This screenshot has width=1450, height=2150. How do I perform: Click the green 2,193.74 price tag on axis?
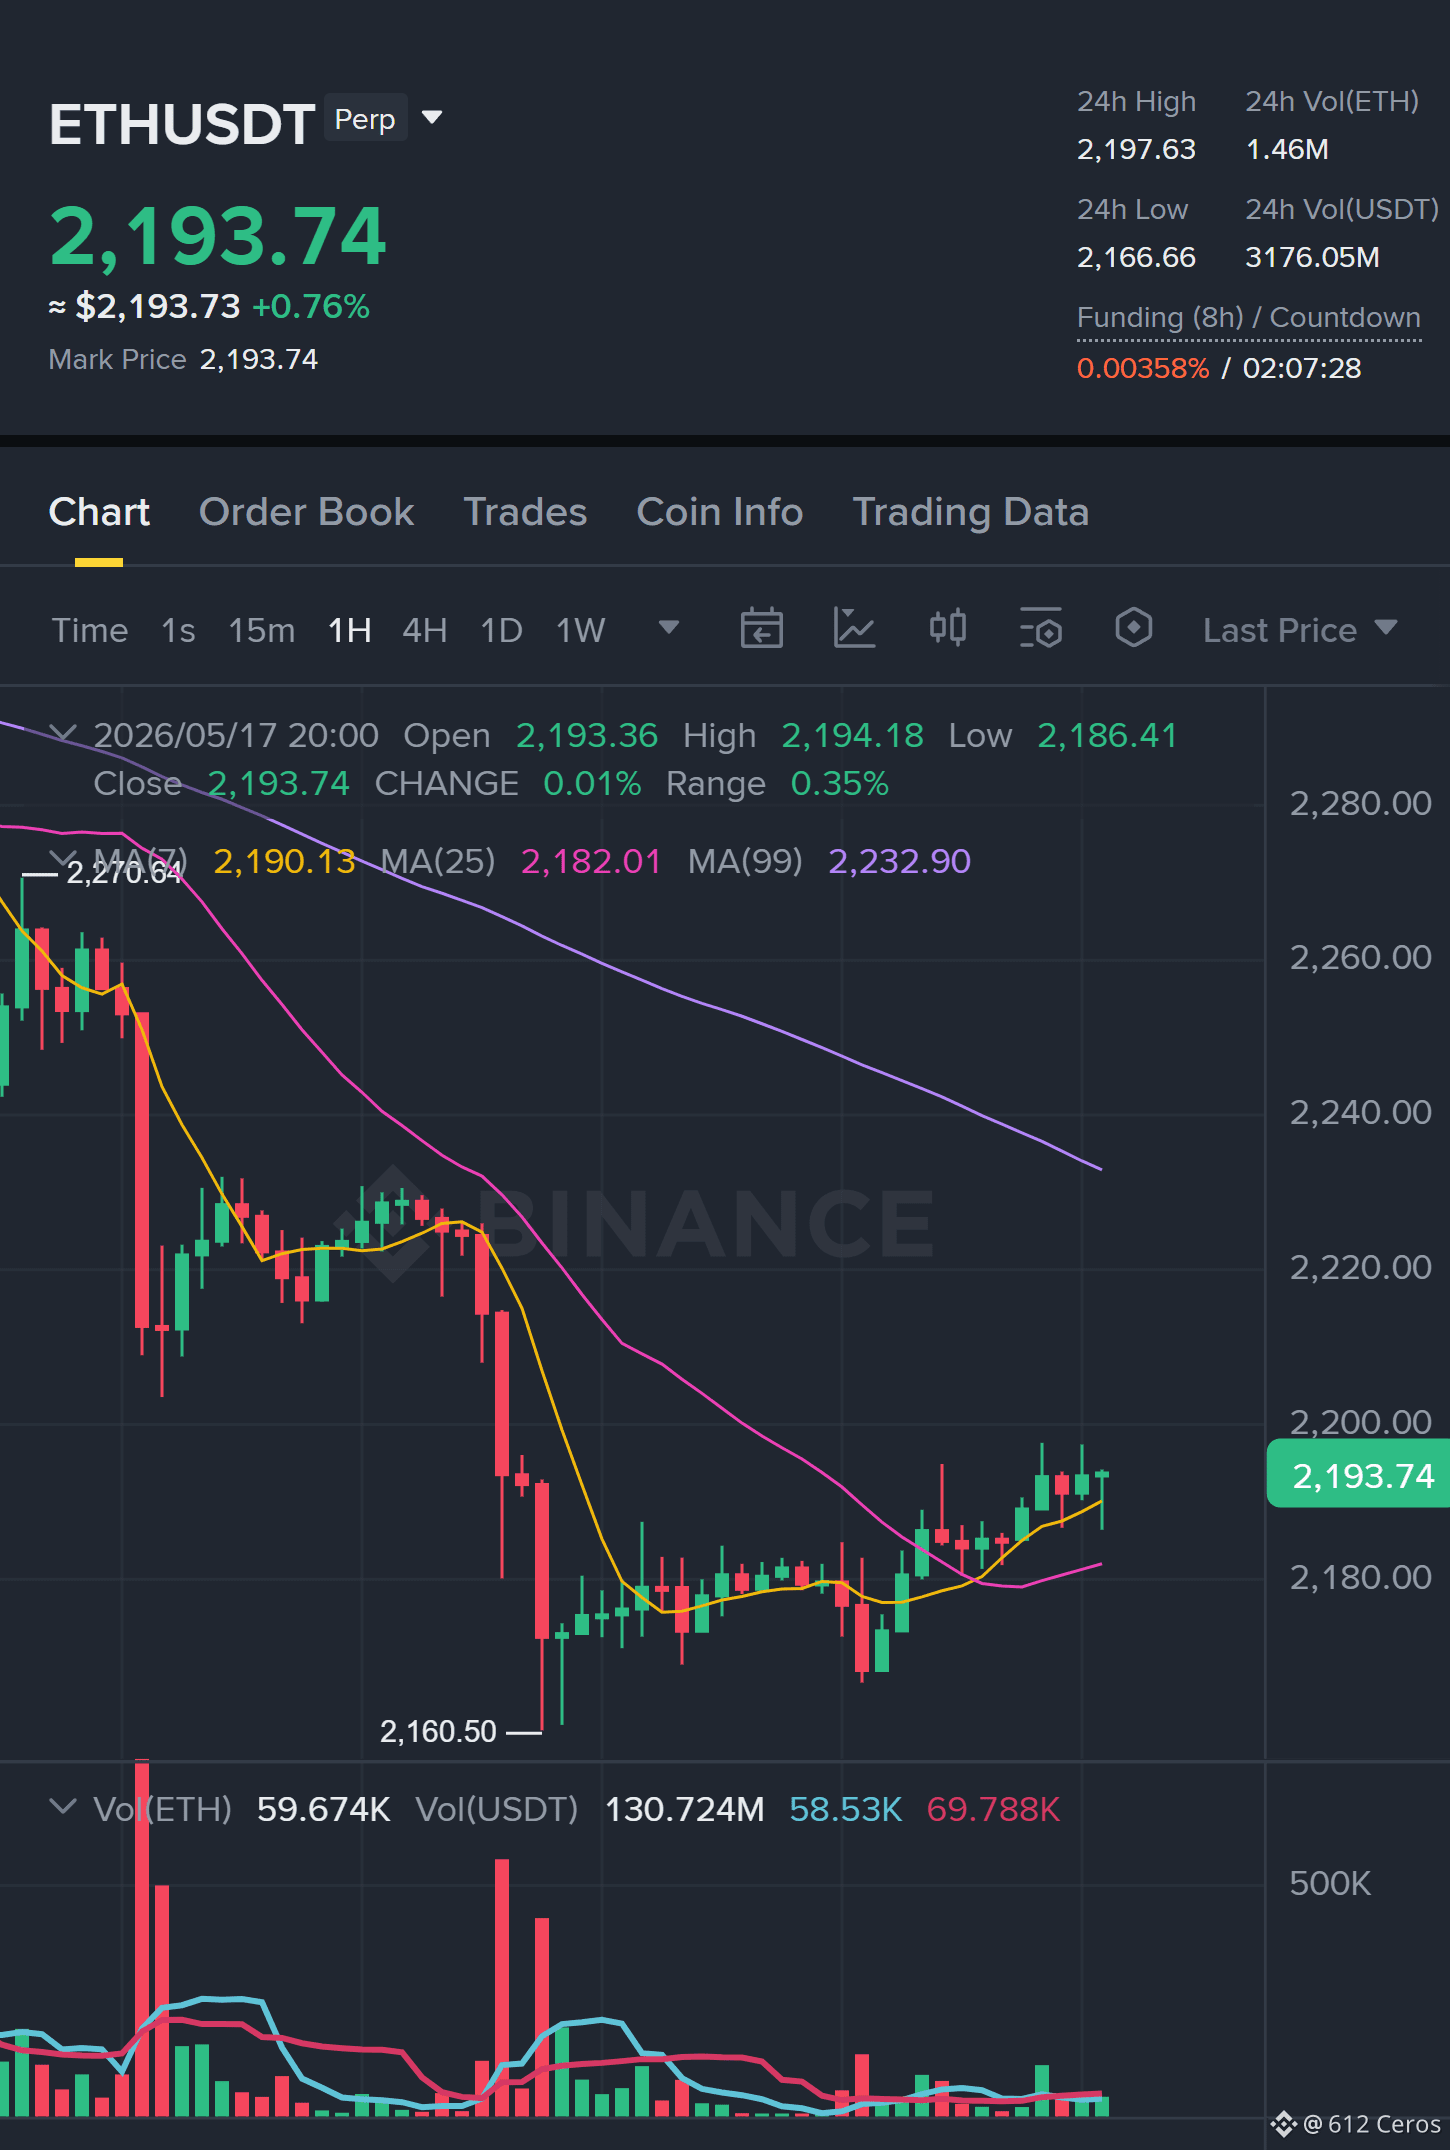click(x=1358, y=1474)
